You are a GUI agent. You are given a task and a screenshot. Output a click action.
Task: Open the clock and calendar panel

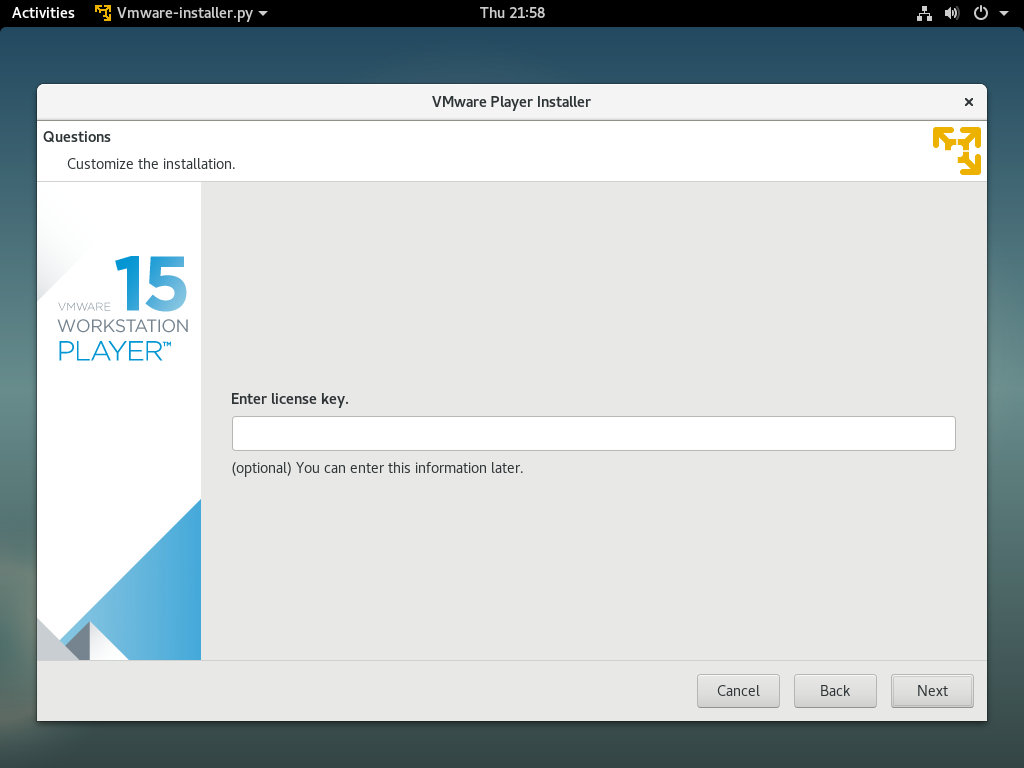pos(512,12)
